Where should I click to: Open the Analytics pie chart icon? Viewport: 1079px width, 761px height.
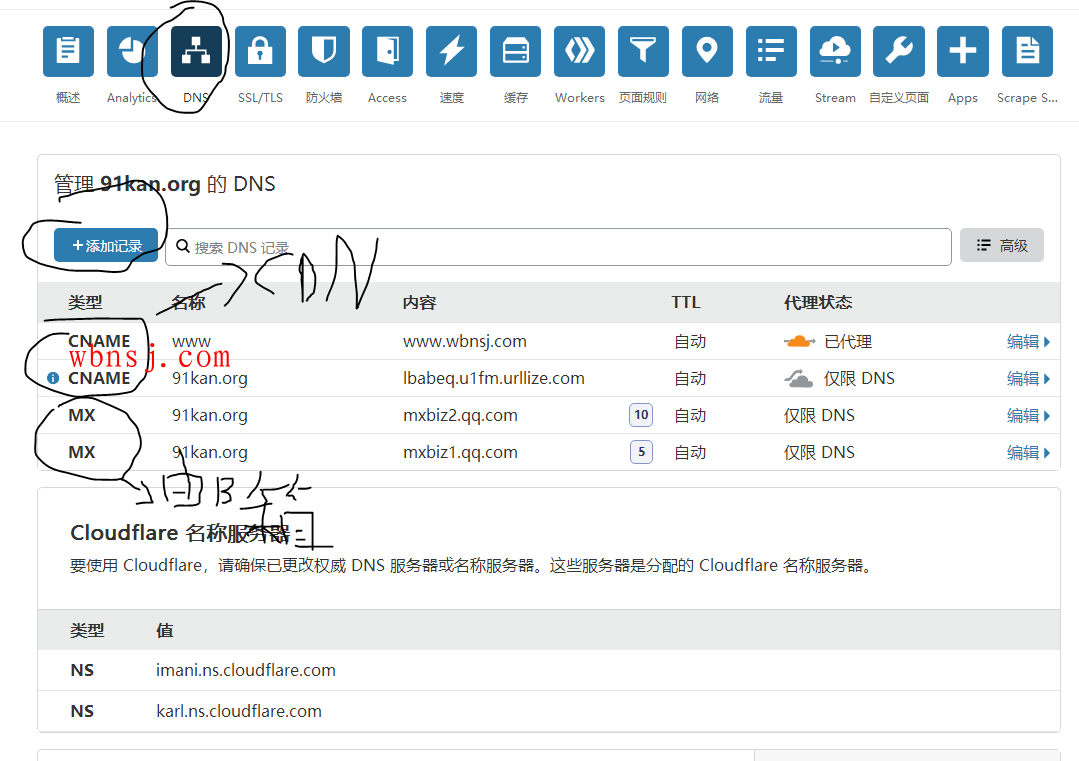tap(132, 52)
